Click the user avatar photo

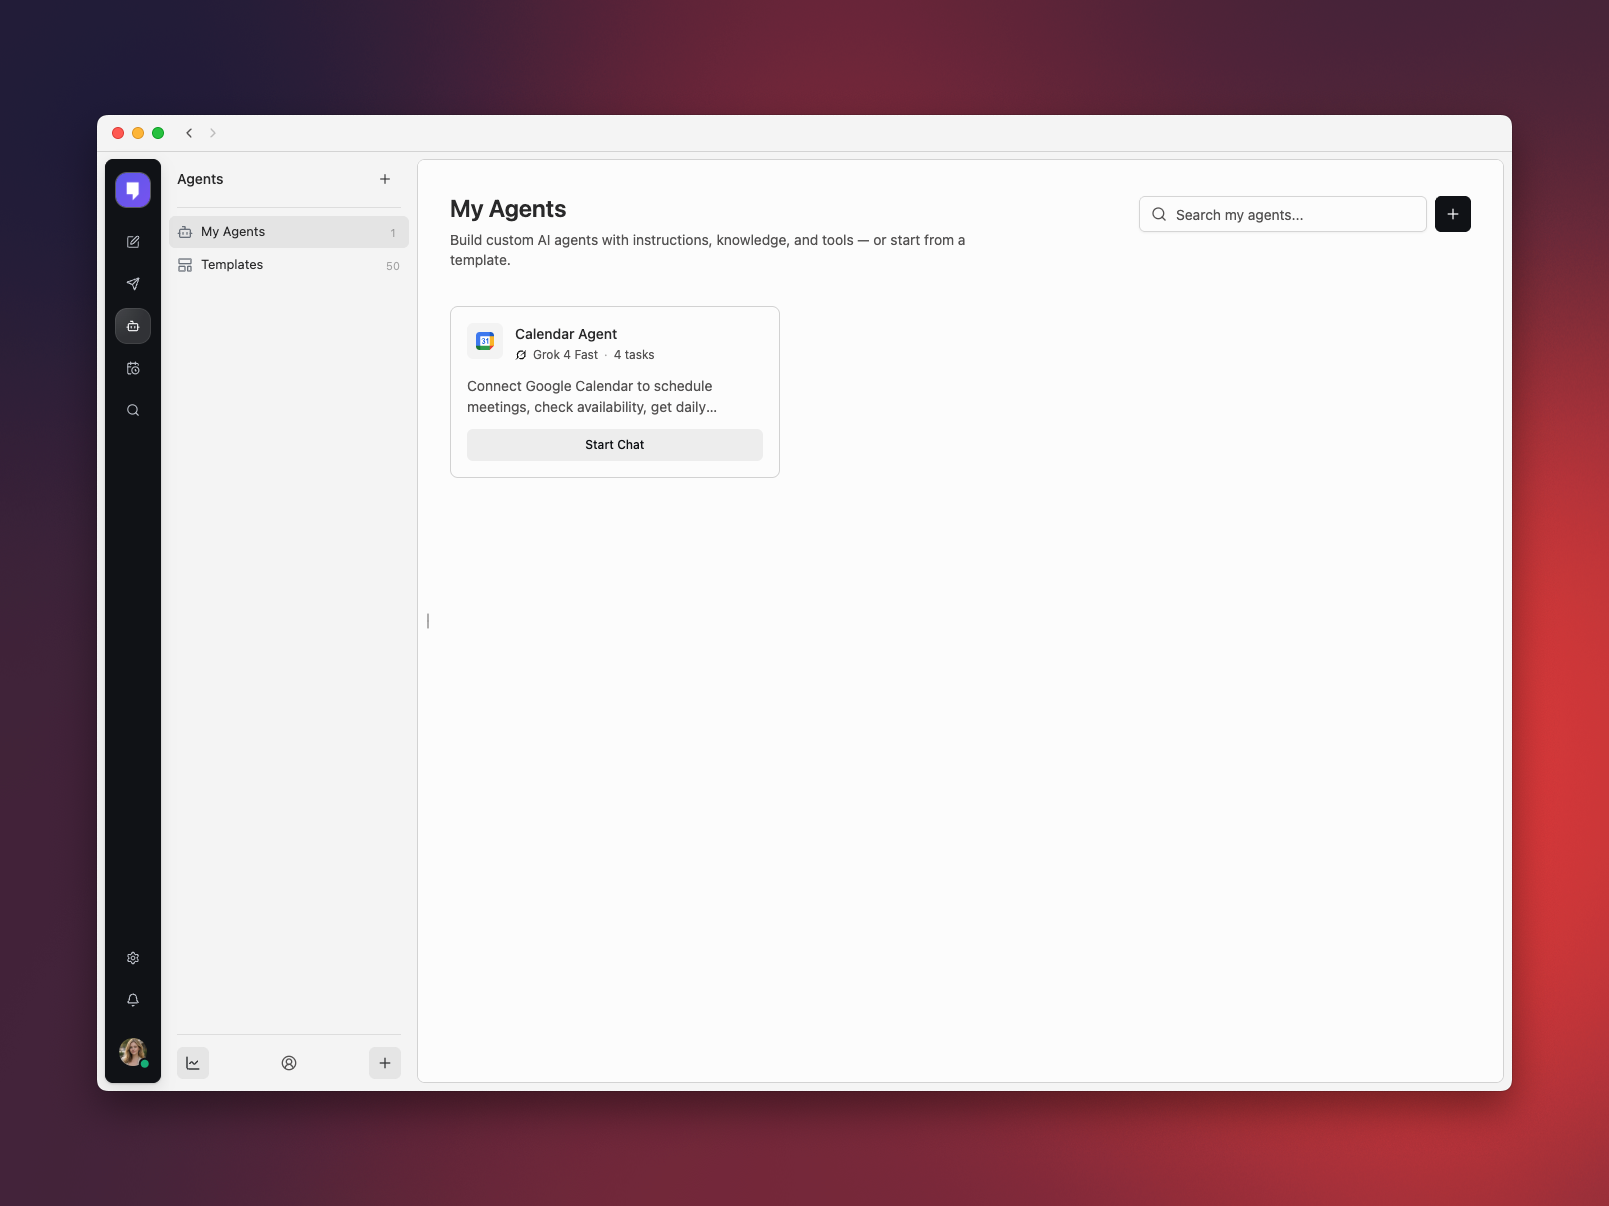point(133,1052)
